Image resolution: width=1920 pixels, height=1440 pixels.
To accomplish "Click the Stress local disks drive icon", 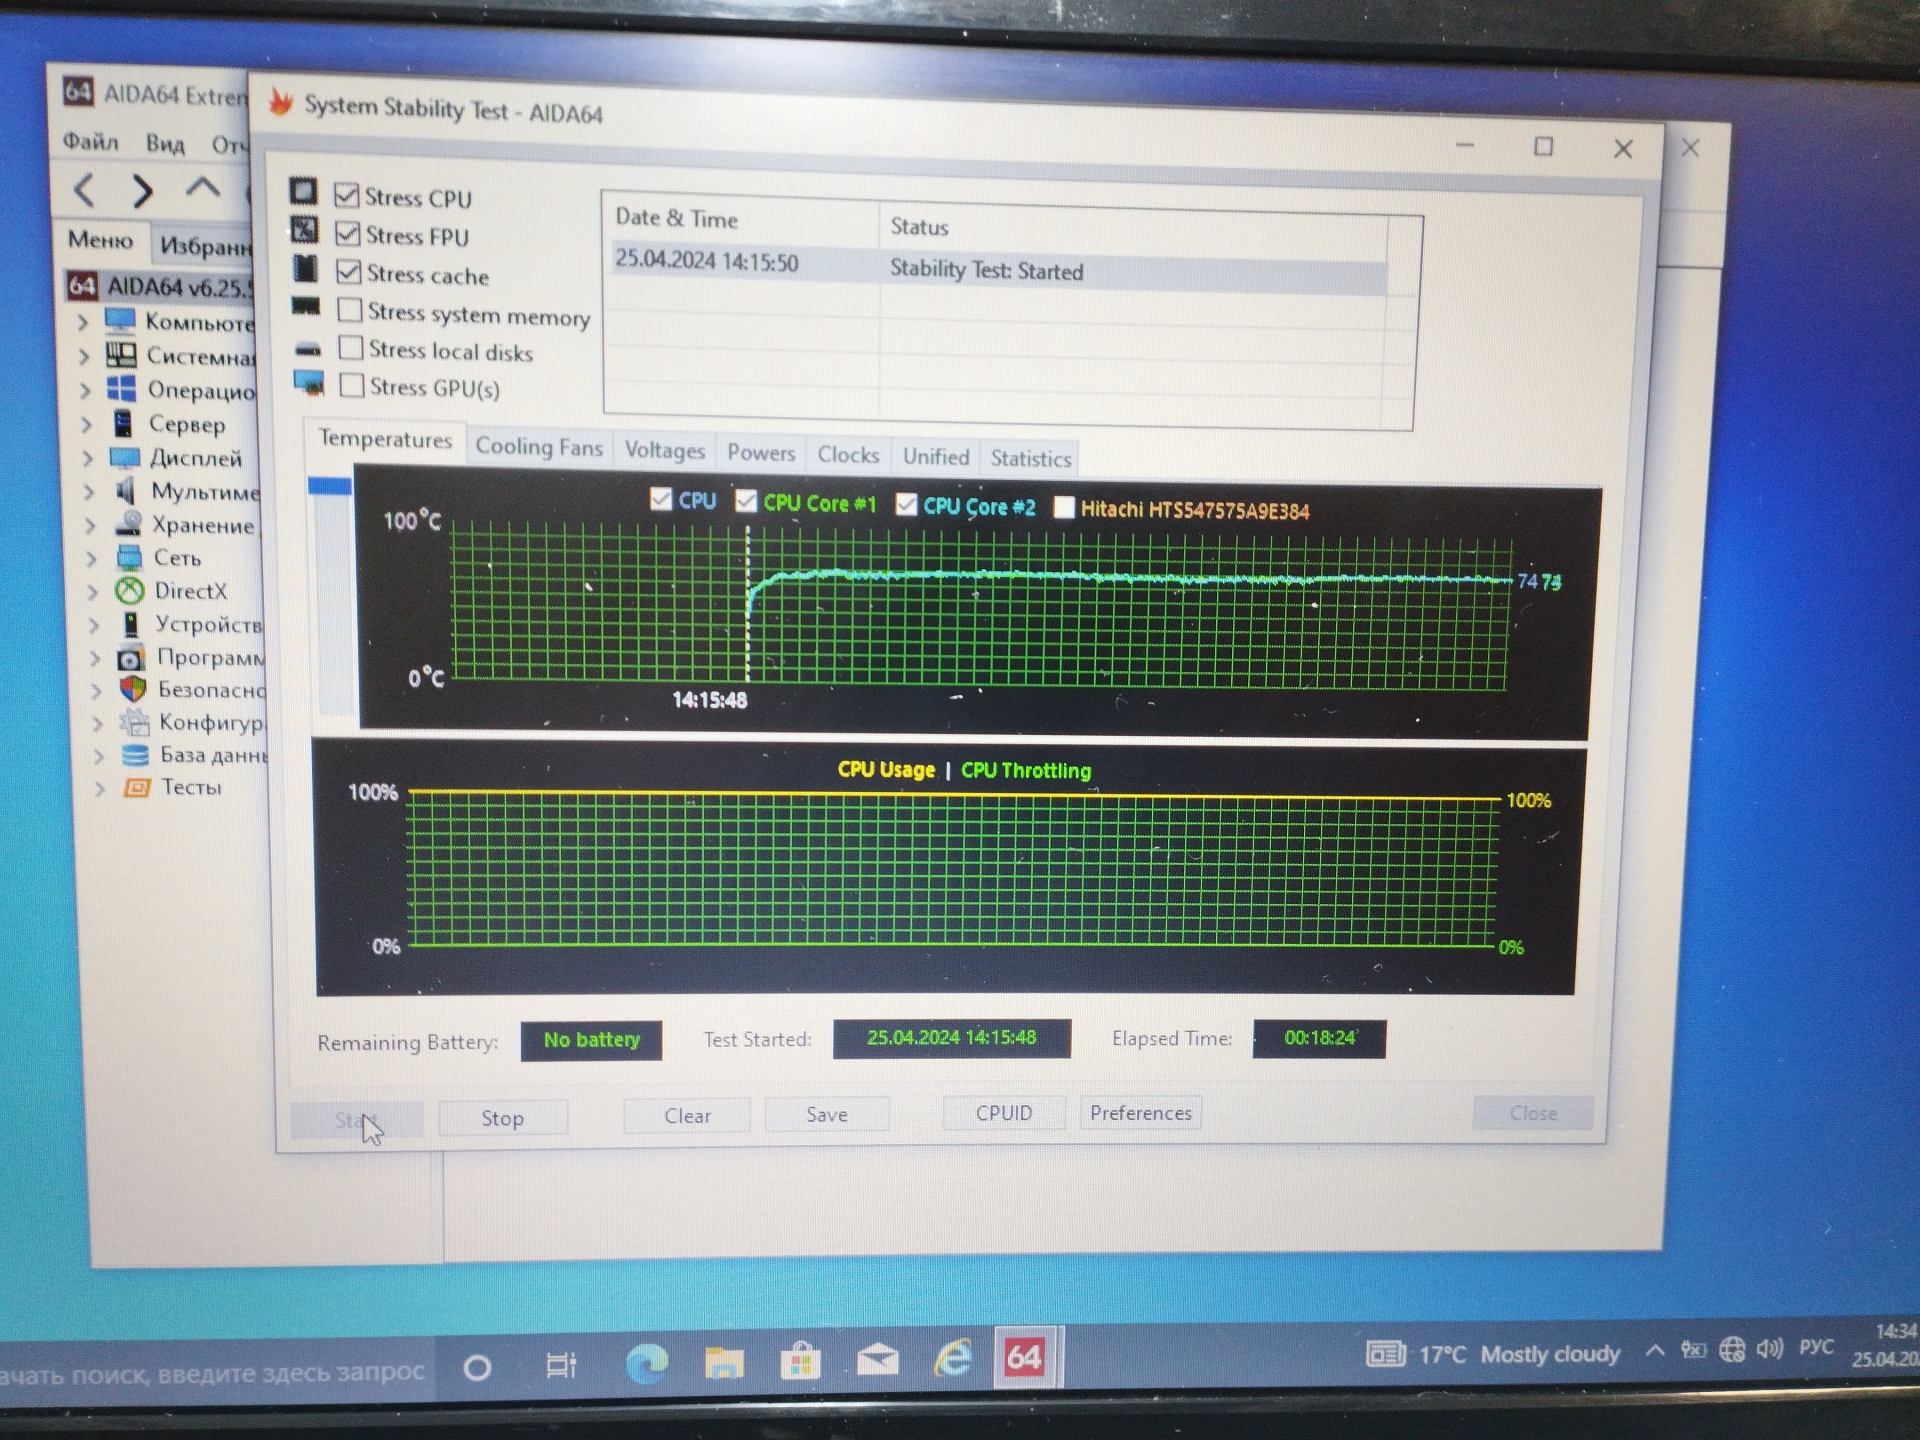I will coord(308,349).
